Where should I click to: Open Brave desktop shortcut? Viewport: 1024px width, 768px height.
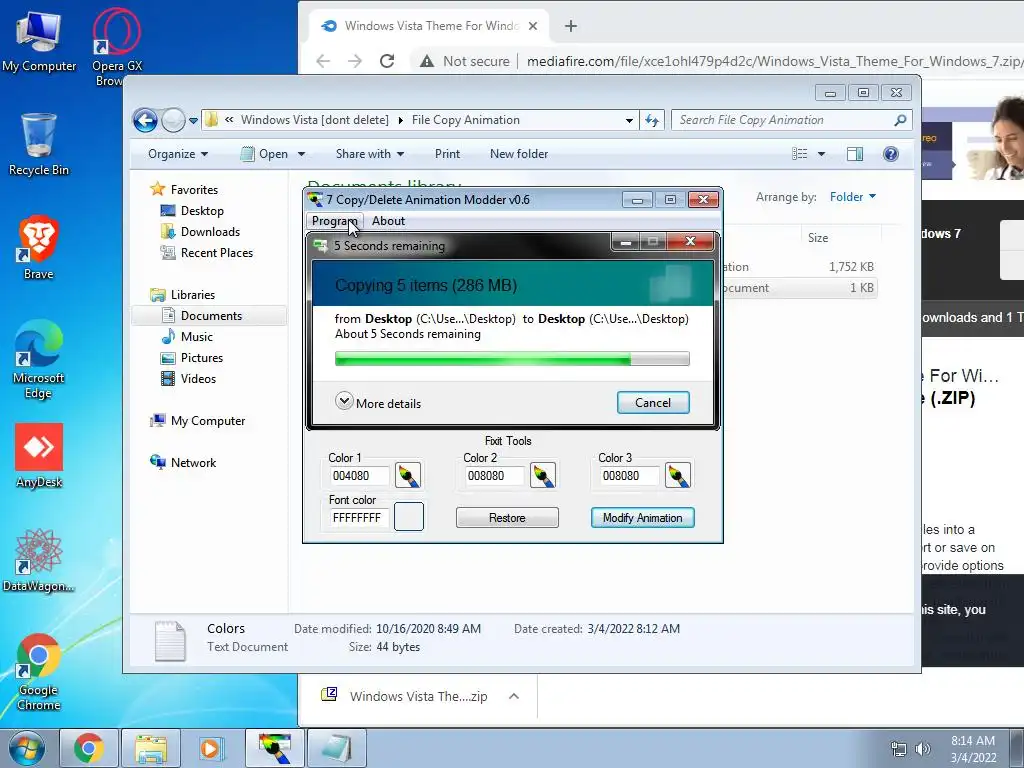[x=39, y=248]
